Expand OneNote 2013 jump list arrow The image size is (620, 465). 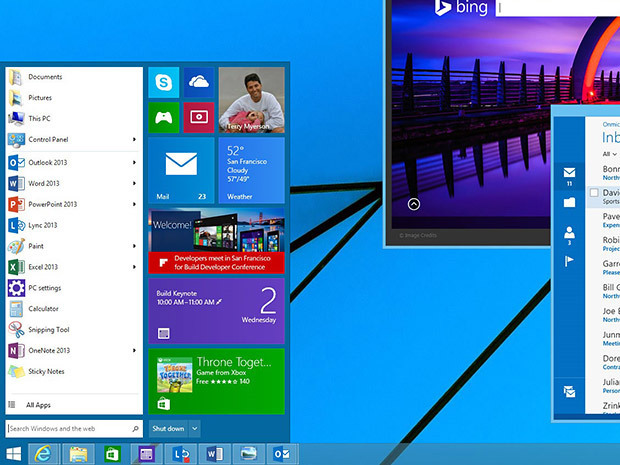[134, 350]
